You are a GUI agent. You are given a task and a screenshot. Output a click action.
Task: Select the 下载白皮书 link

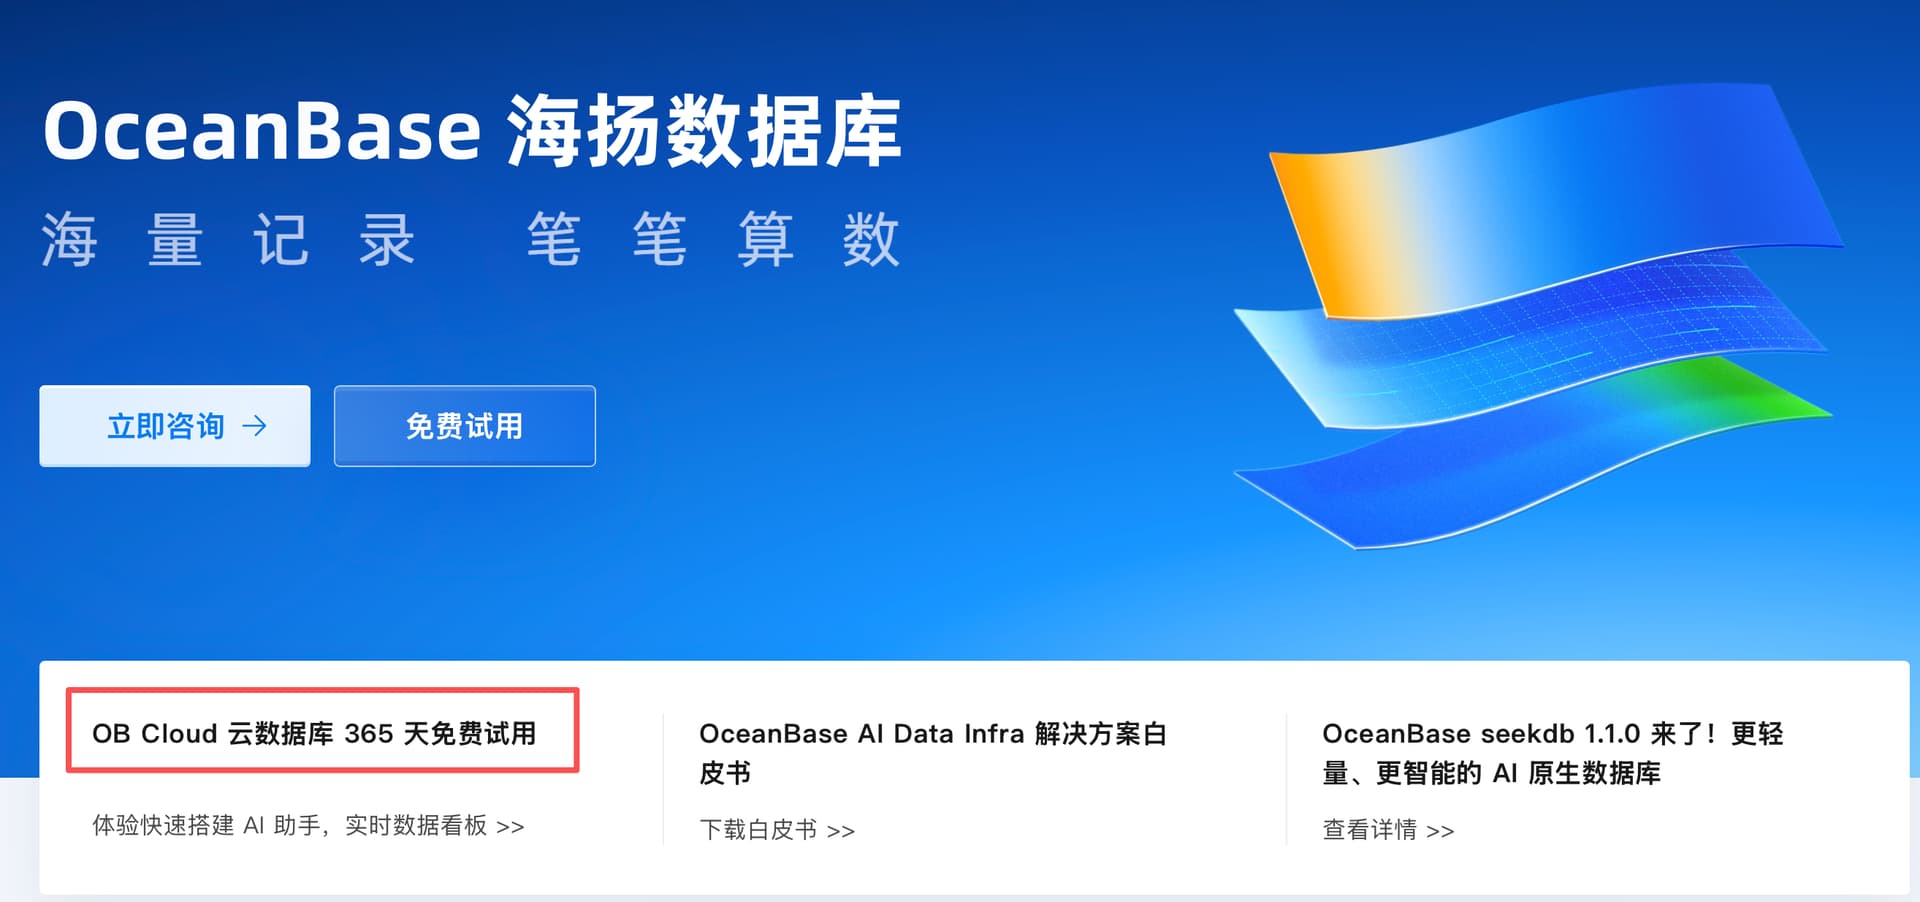(x=758, y=830)
